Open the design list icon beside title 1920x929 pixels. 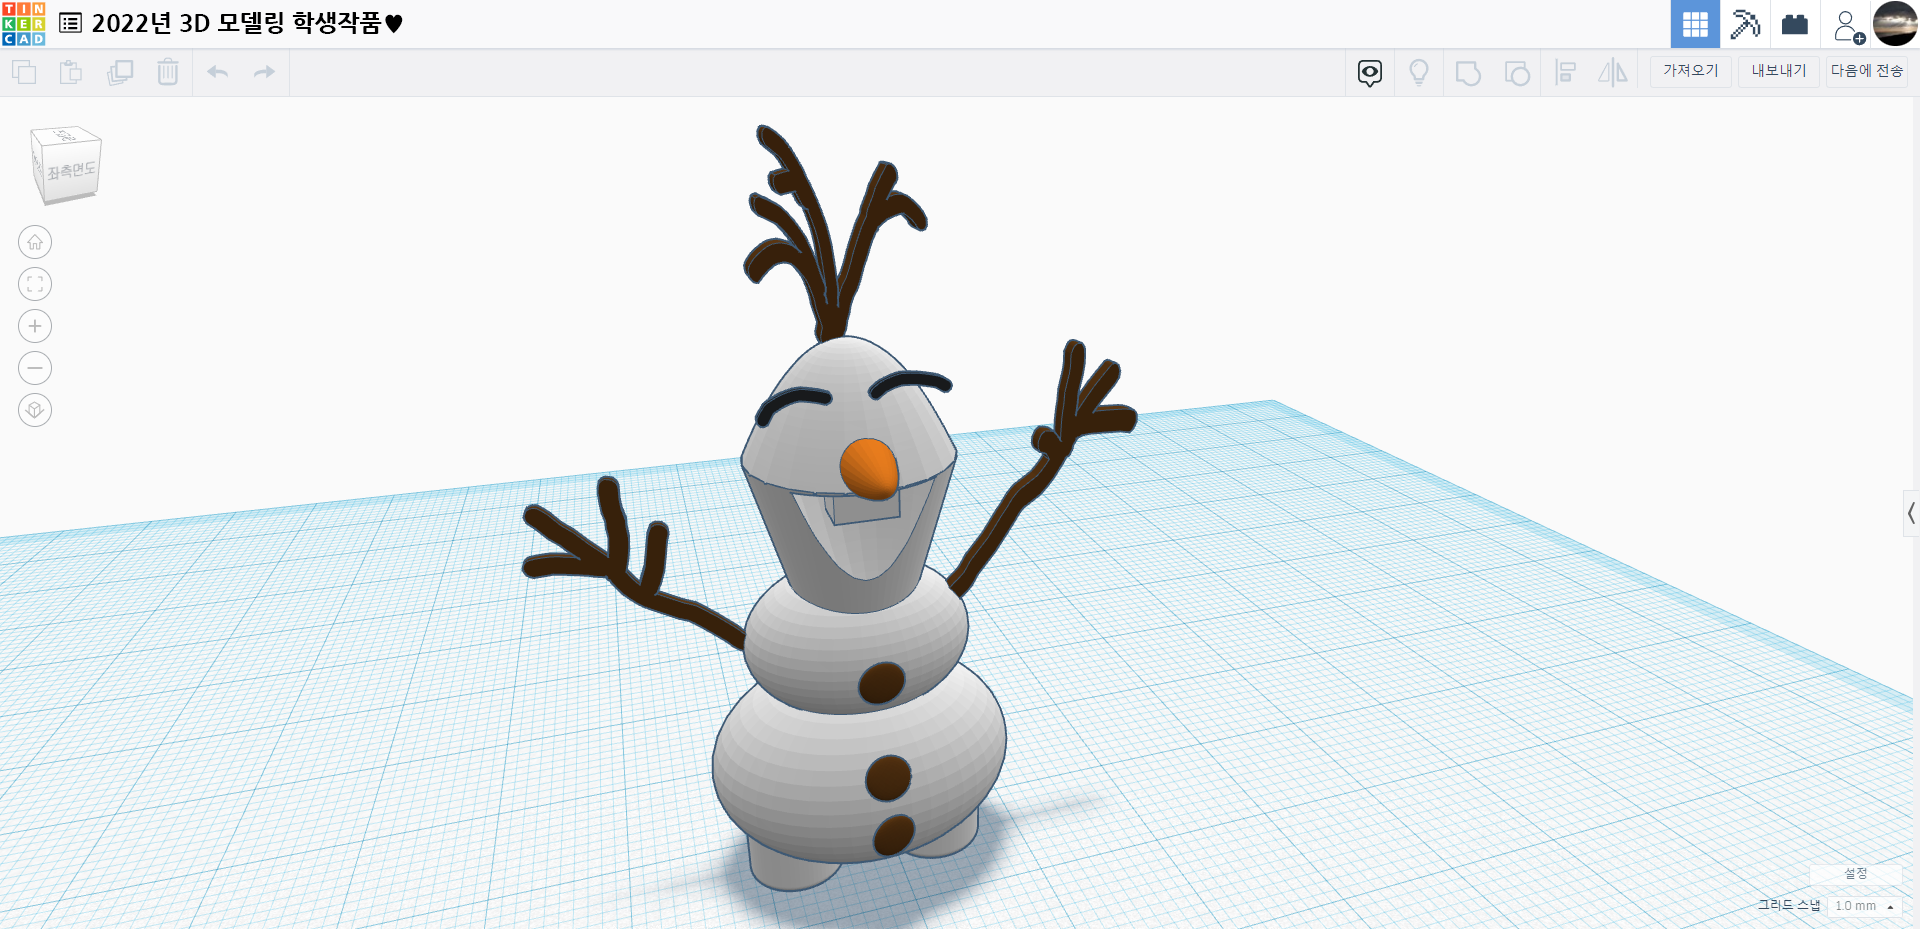(x=71, y=23)
